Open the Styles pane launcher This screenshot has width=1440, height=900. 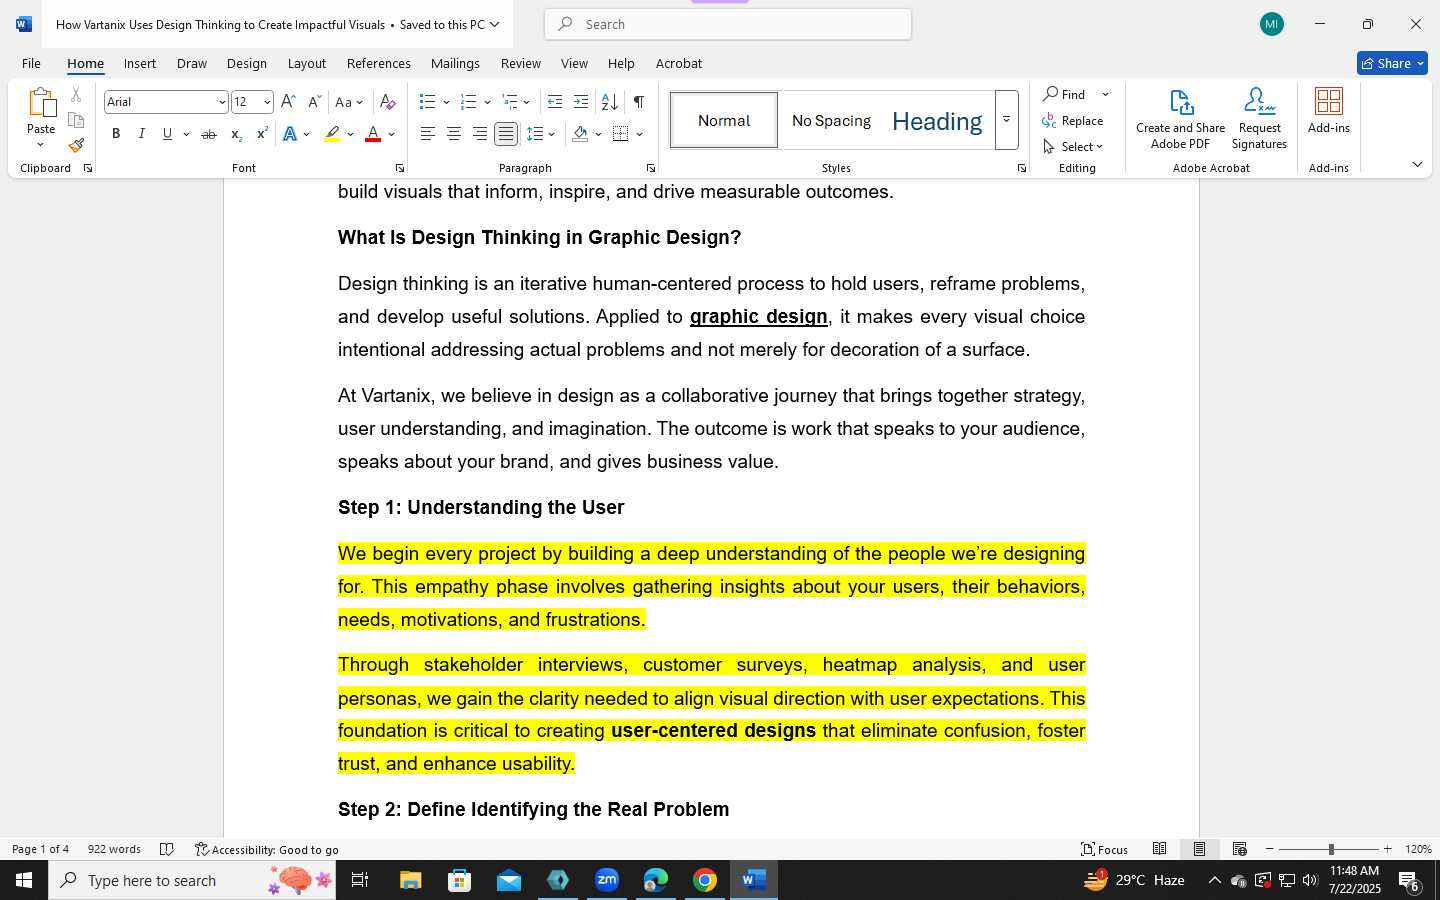click(1021, 168)
